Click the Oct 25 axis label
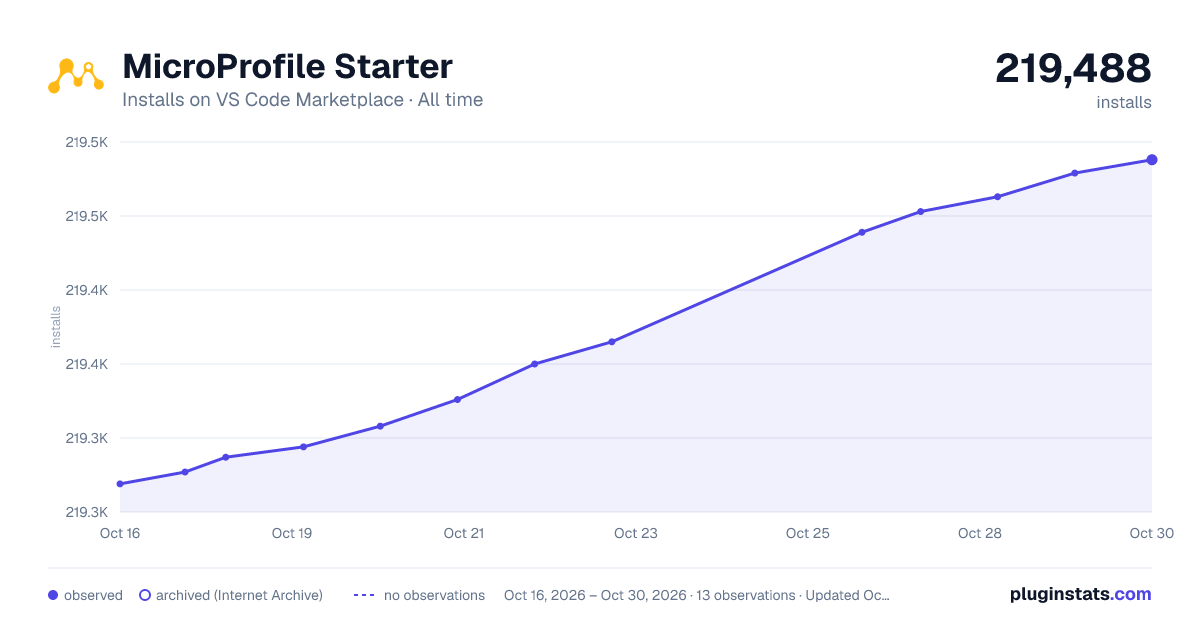The width and height of the screenshot is (1200, 630). [x=808, y=533]
